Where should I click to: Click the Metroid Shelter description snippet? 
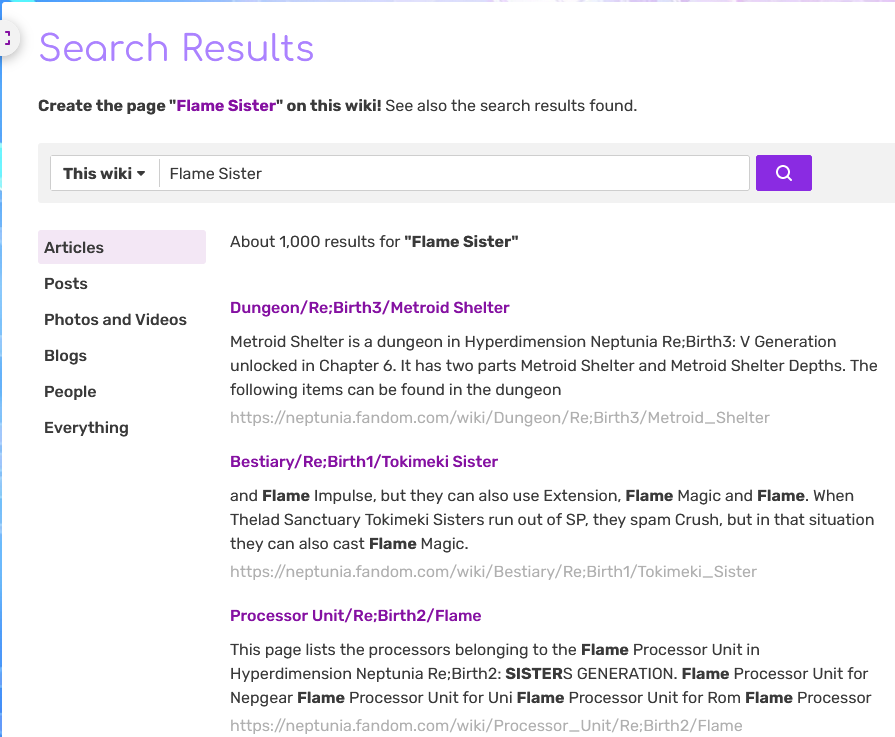[x=553, y=365]
